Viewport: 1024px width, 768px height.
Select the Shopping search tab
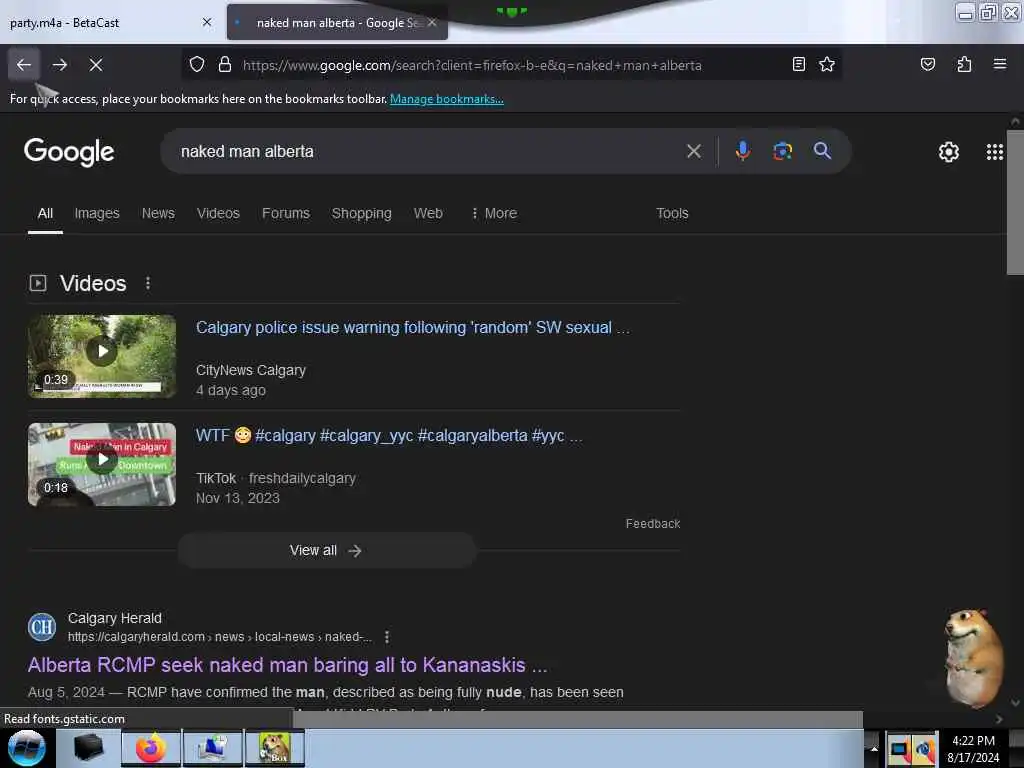tap(361, 214)
